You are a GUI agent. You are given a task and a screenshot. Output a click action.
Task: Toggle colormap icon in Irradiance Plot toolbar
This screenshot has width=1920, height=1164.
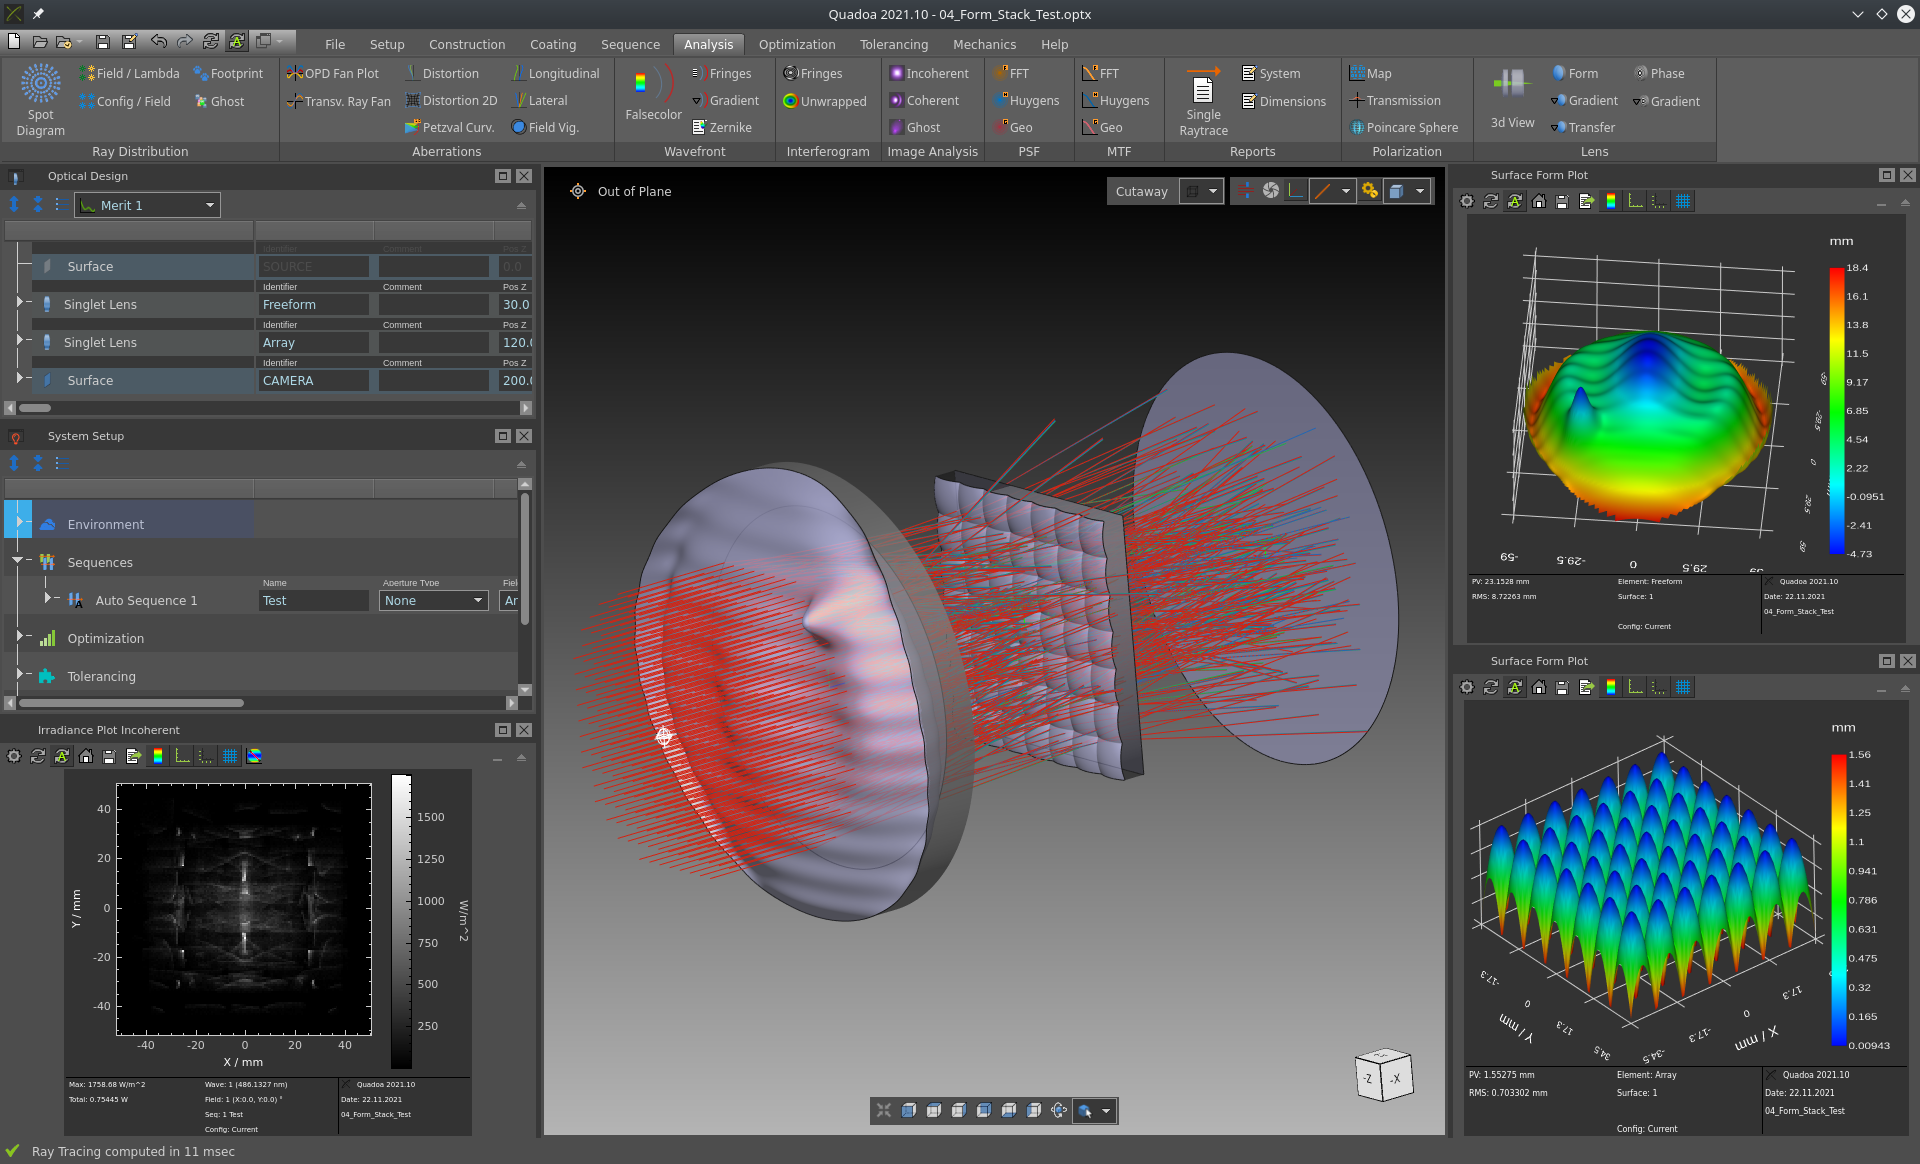click(158, 756)
